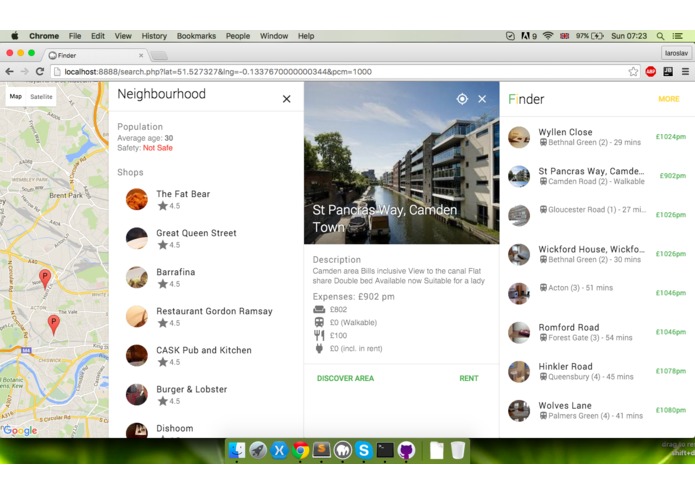The image size is (695, 494).
Task: Select the Finder browser tab
Action: [95, 55]
